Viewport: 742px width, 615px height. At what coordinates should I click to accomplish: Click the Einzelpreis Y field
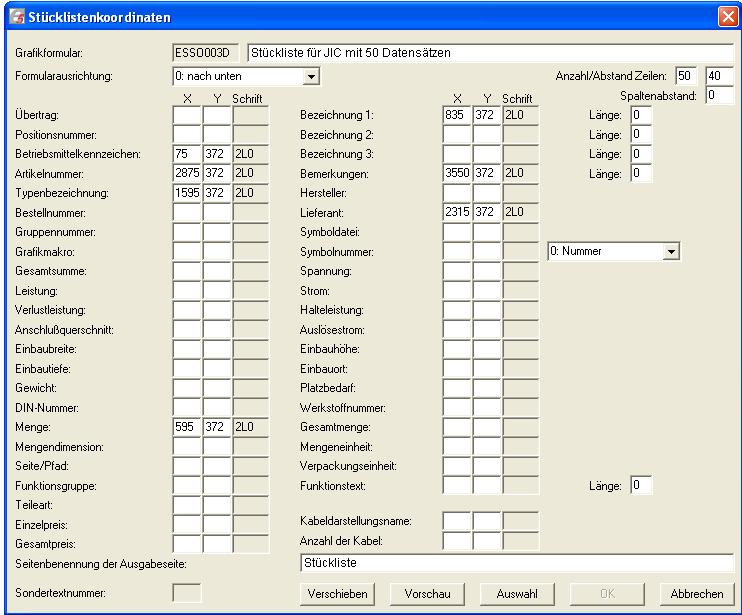[x=217, y=525]
